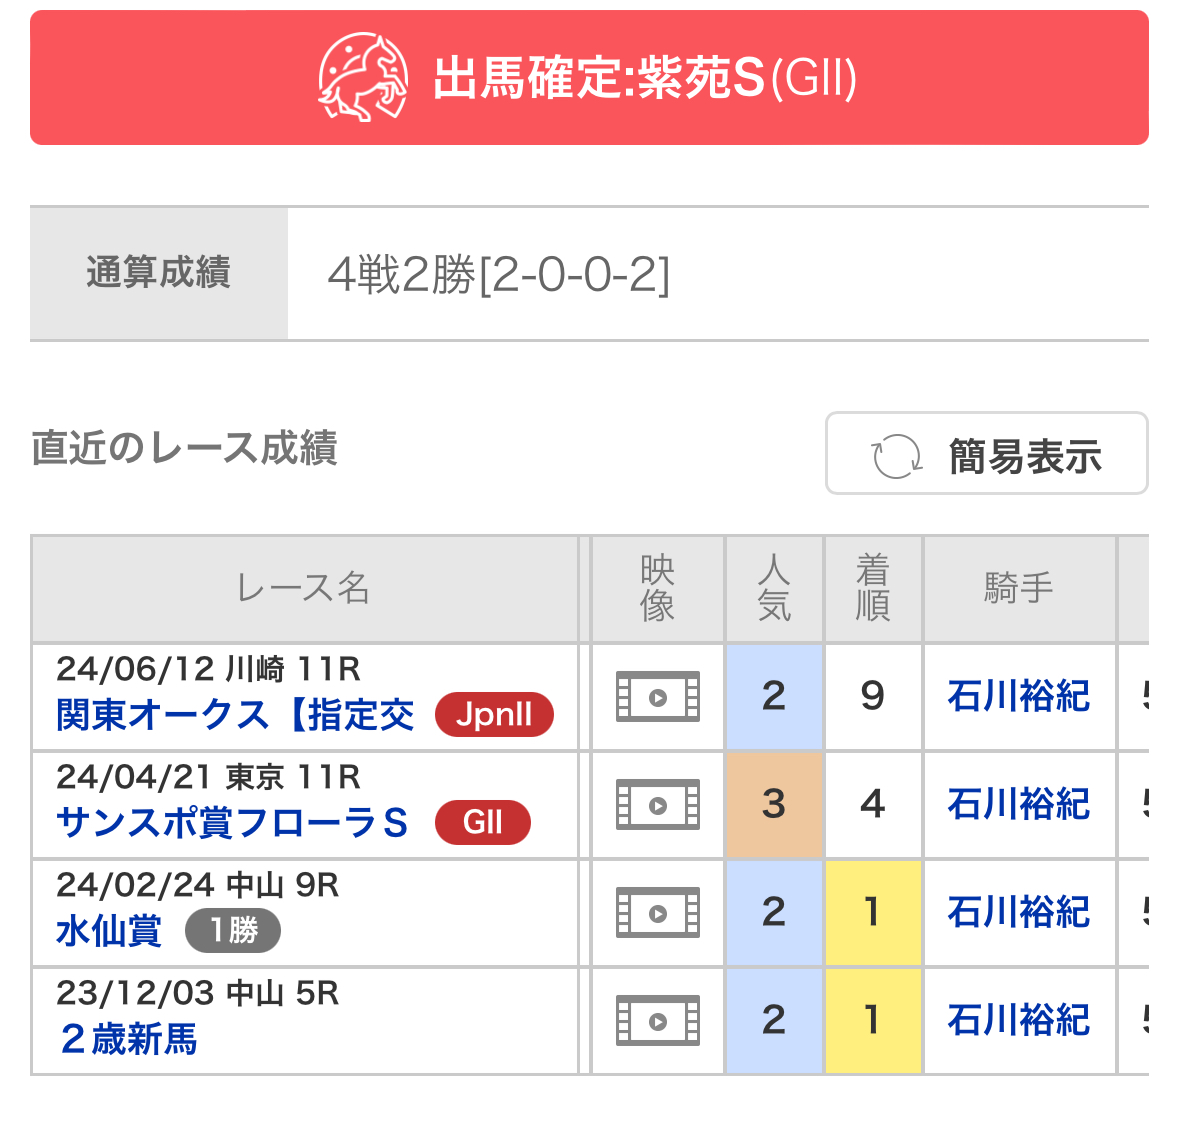Image resolution: width=1179 pixels, height=1124 pixels.
Task: Select jockey 石川裕紀 in 2歳新馬 row
Action: click(1018, 1021)
